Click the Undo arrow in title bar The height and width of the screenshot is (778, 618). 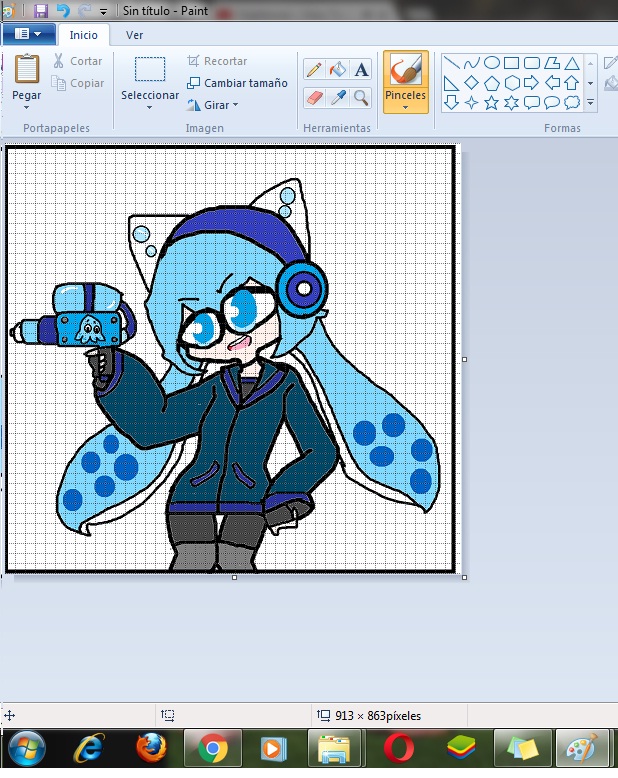[63, 10]
